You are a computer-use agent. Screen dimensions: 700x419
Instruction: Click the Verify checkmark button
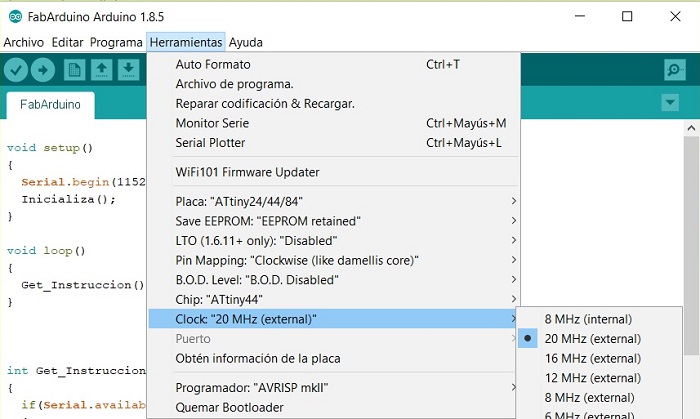[x=16, y=70]
